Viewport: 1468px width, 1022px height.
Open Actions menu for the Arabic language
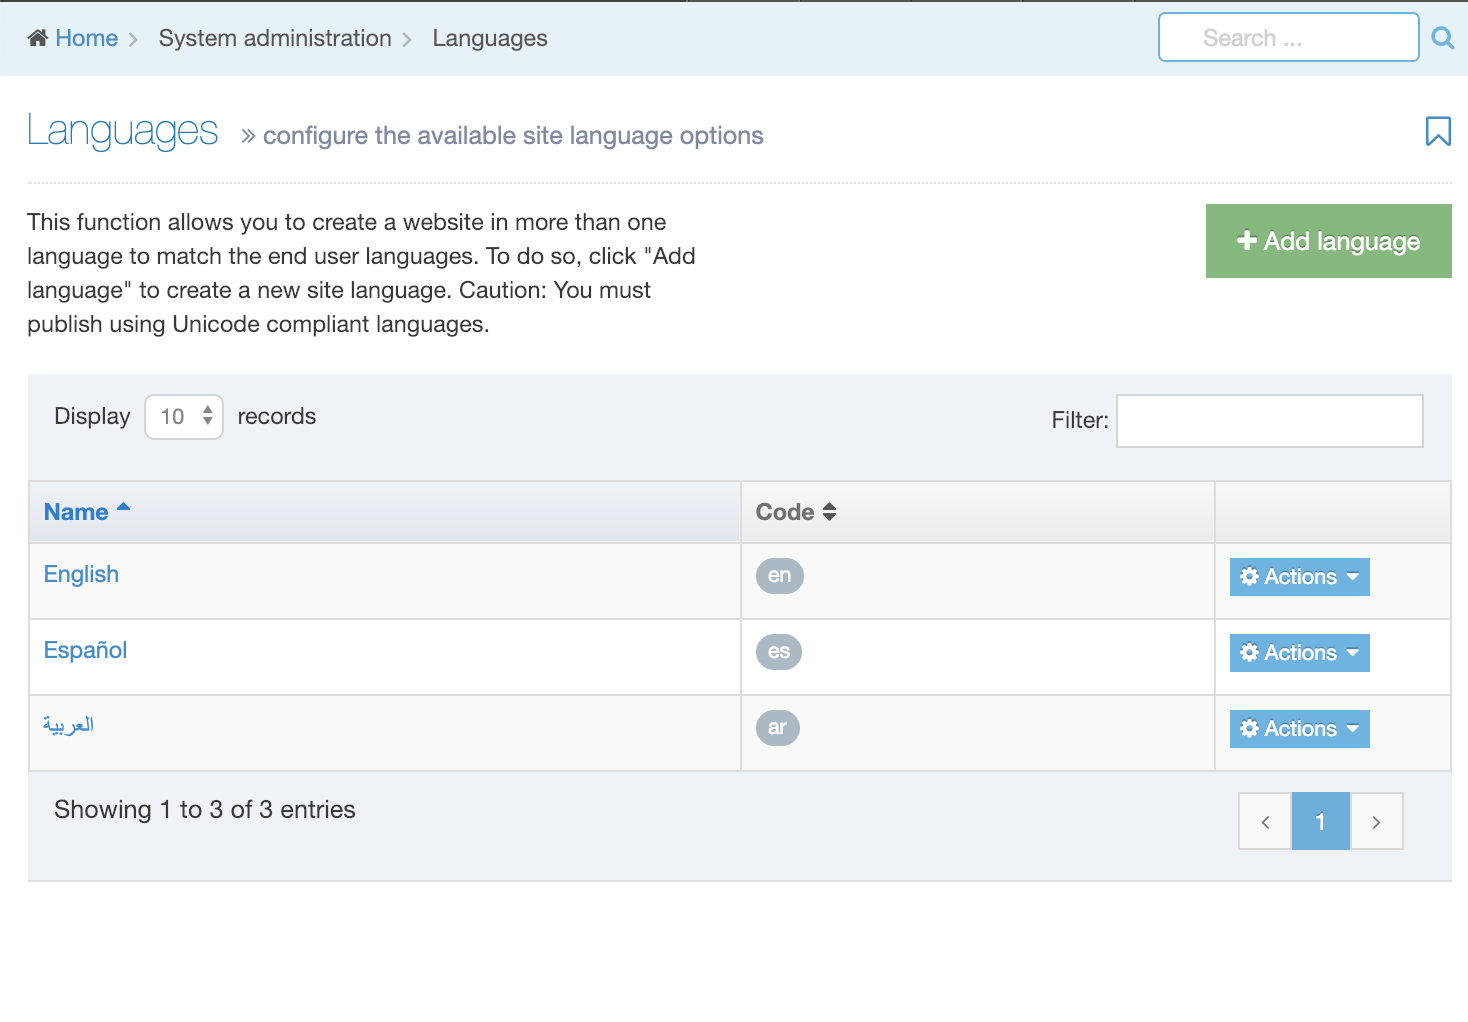tap(1299, 729)
